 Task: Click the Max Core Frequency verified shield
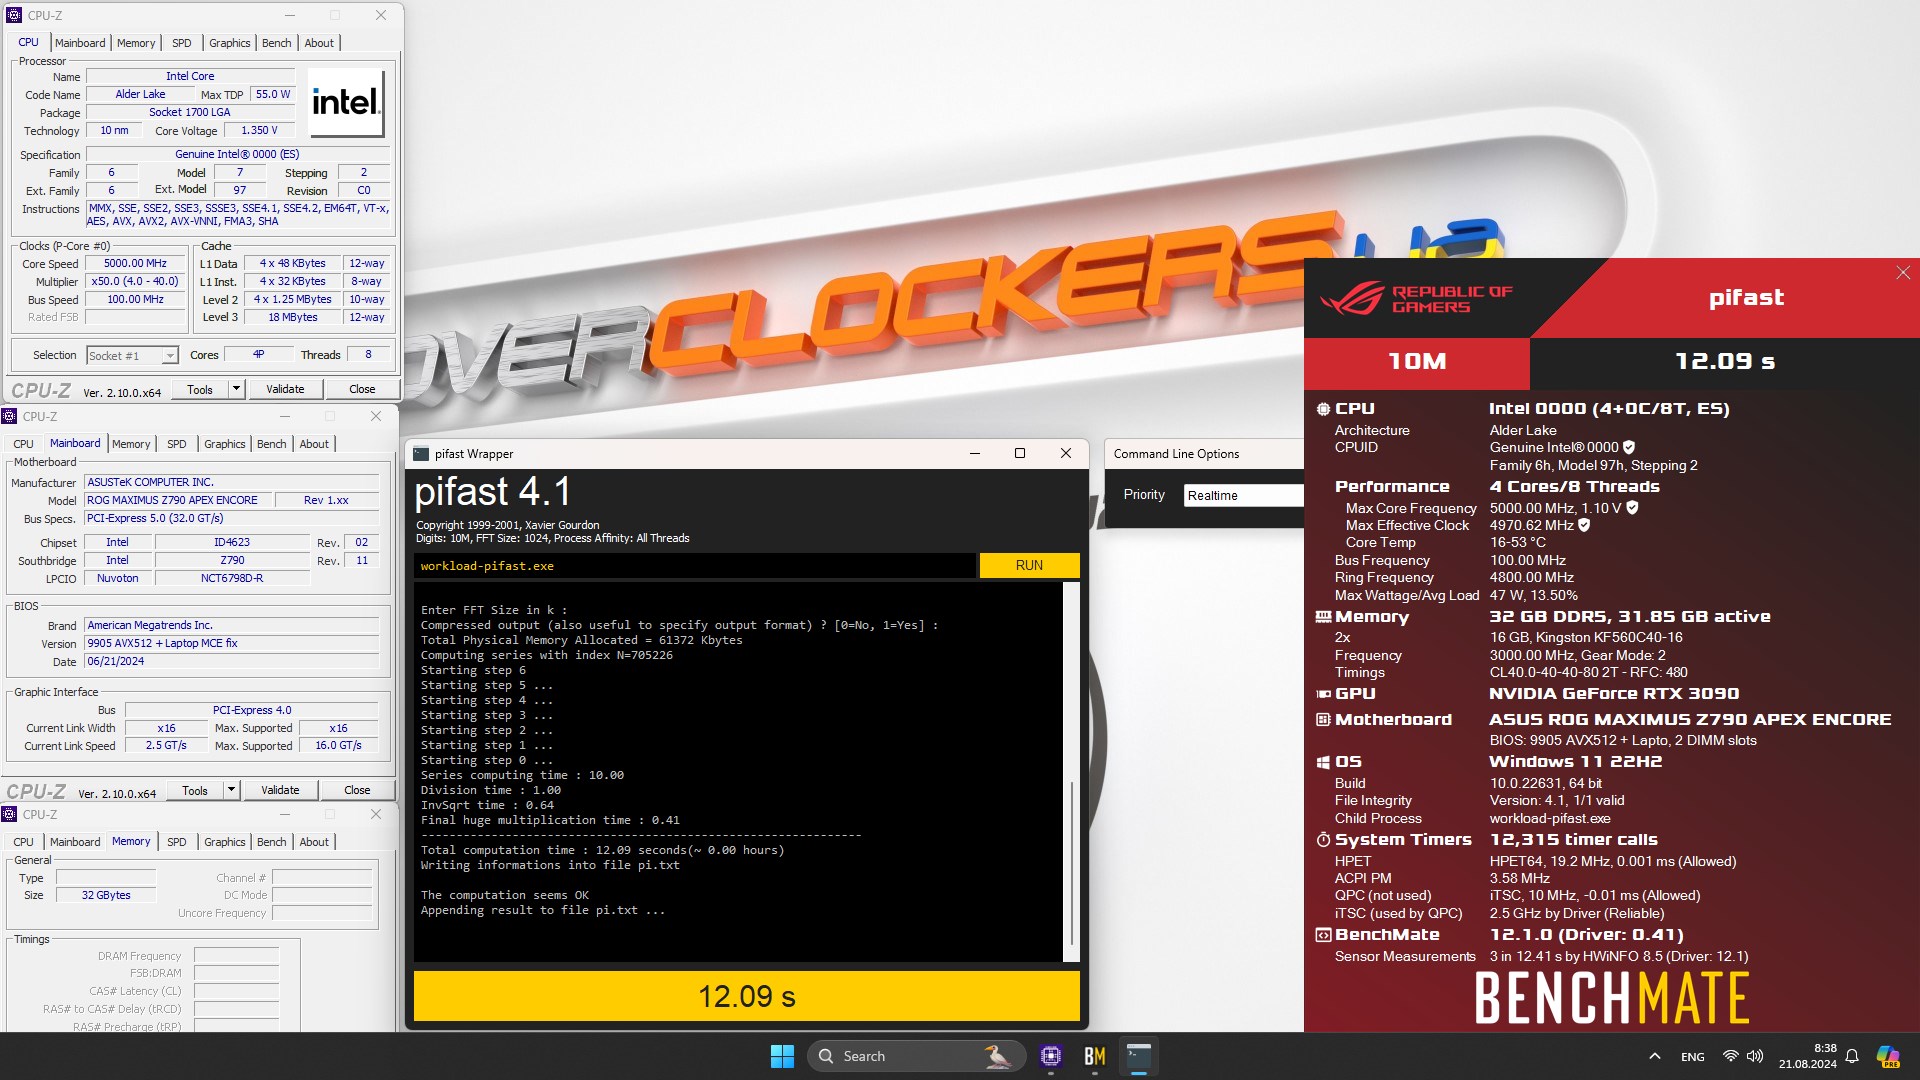click(x=1632, y=508)
